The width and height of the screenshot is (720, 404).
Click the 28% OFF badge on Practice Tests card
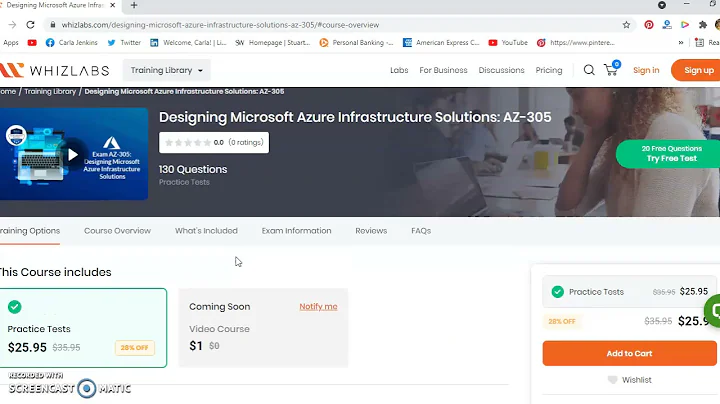[135, 348]
